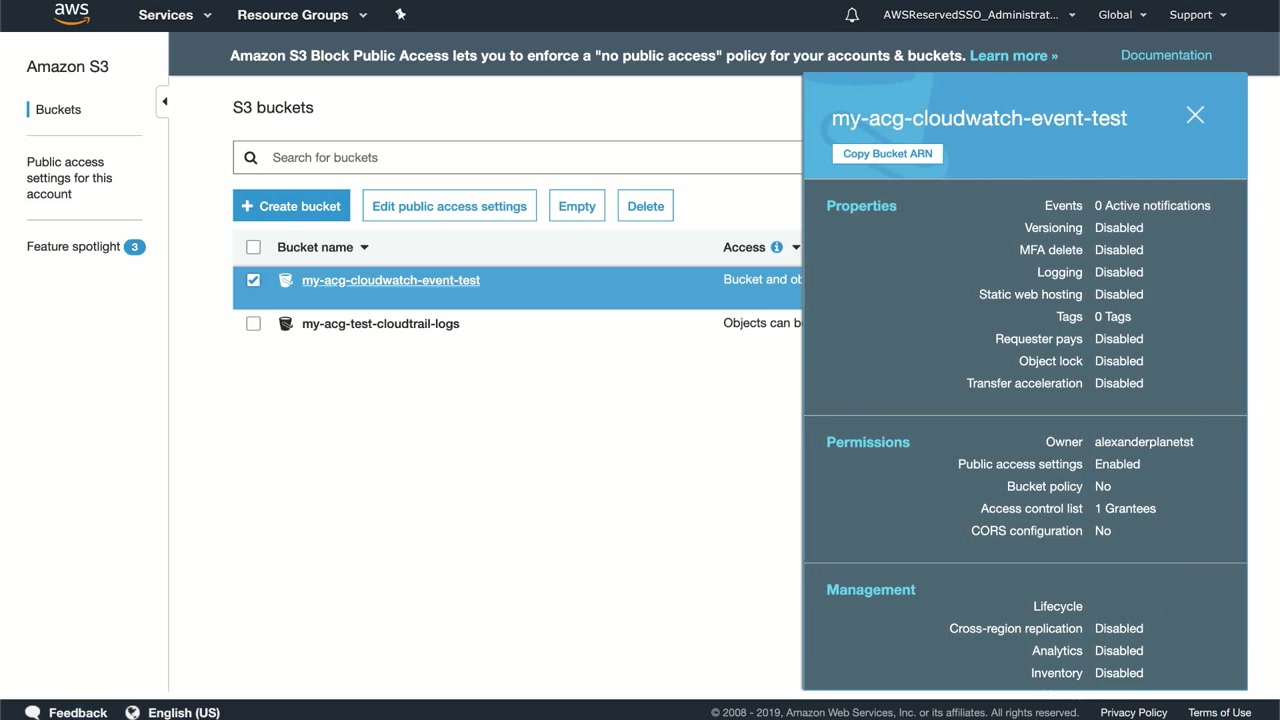This screenshot has height=720, width=1280.
Task: Click the Delete button
Action: [x=645, y=206]
